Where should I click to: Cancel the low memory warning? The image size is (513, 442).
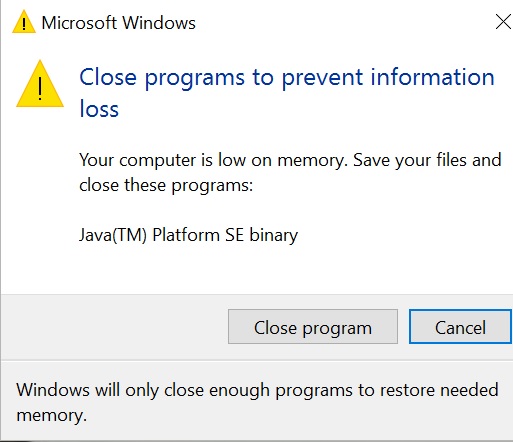coord(460,327)
